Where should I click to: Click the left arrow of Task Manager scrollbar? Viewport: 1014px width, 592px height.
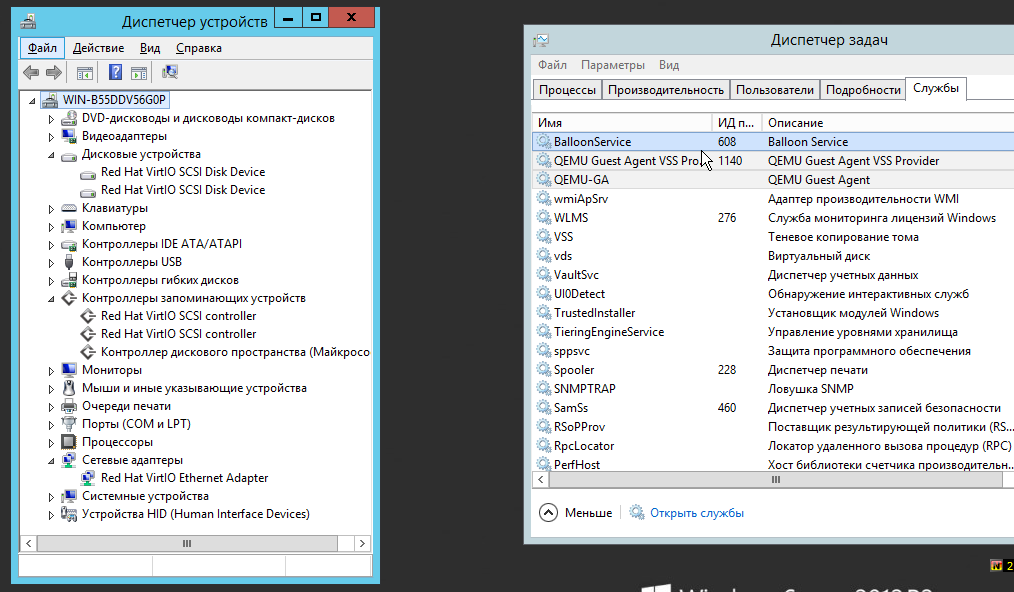tap(541, 479)
